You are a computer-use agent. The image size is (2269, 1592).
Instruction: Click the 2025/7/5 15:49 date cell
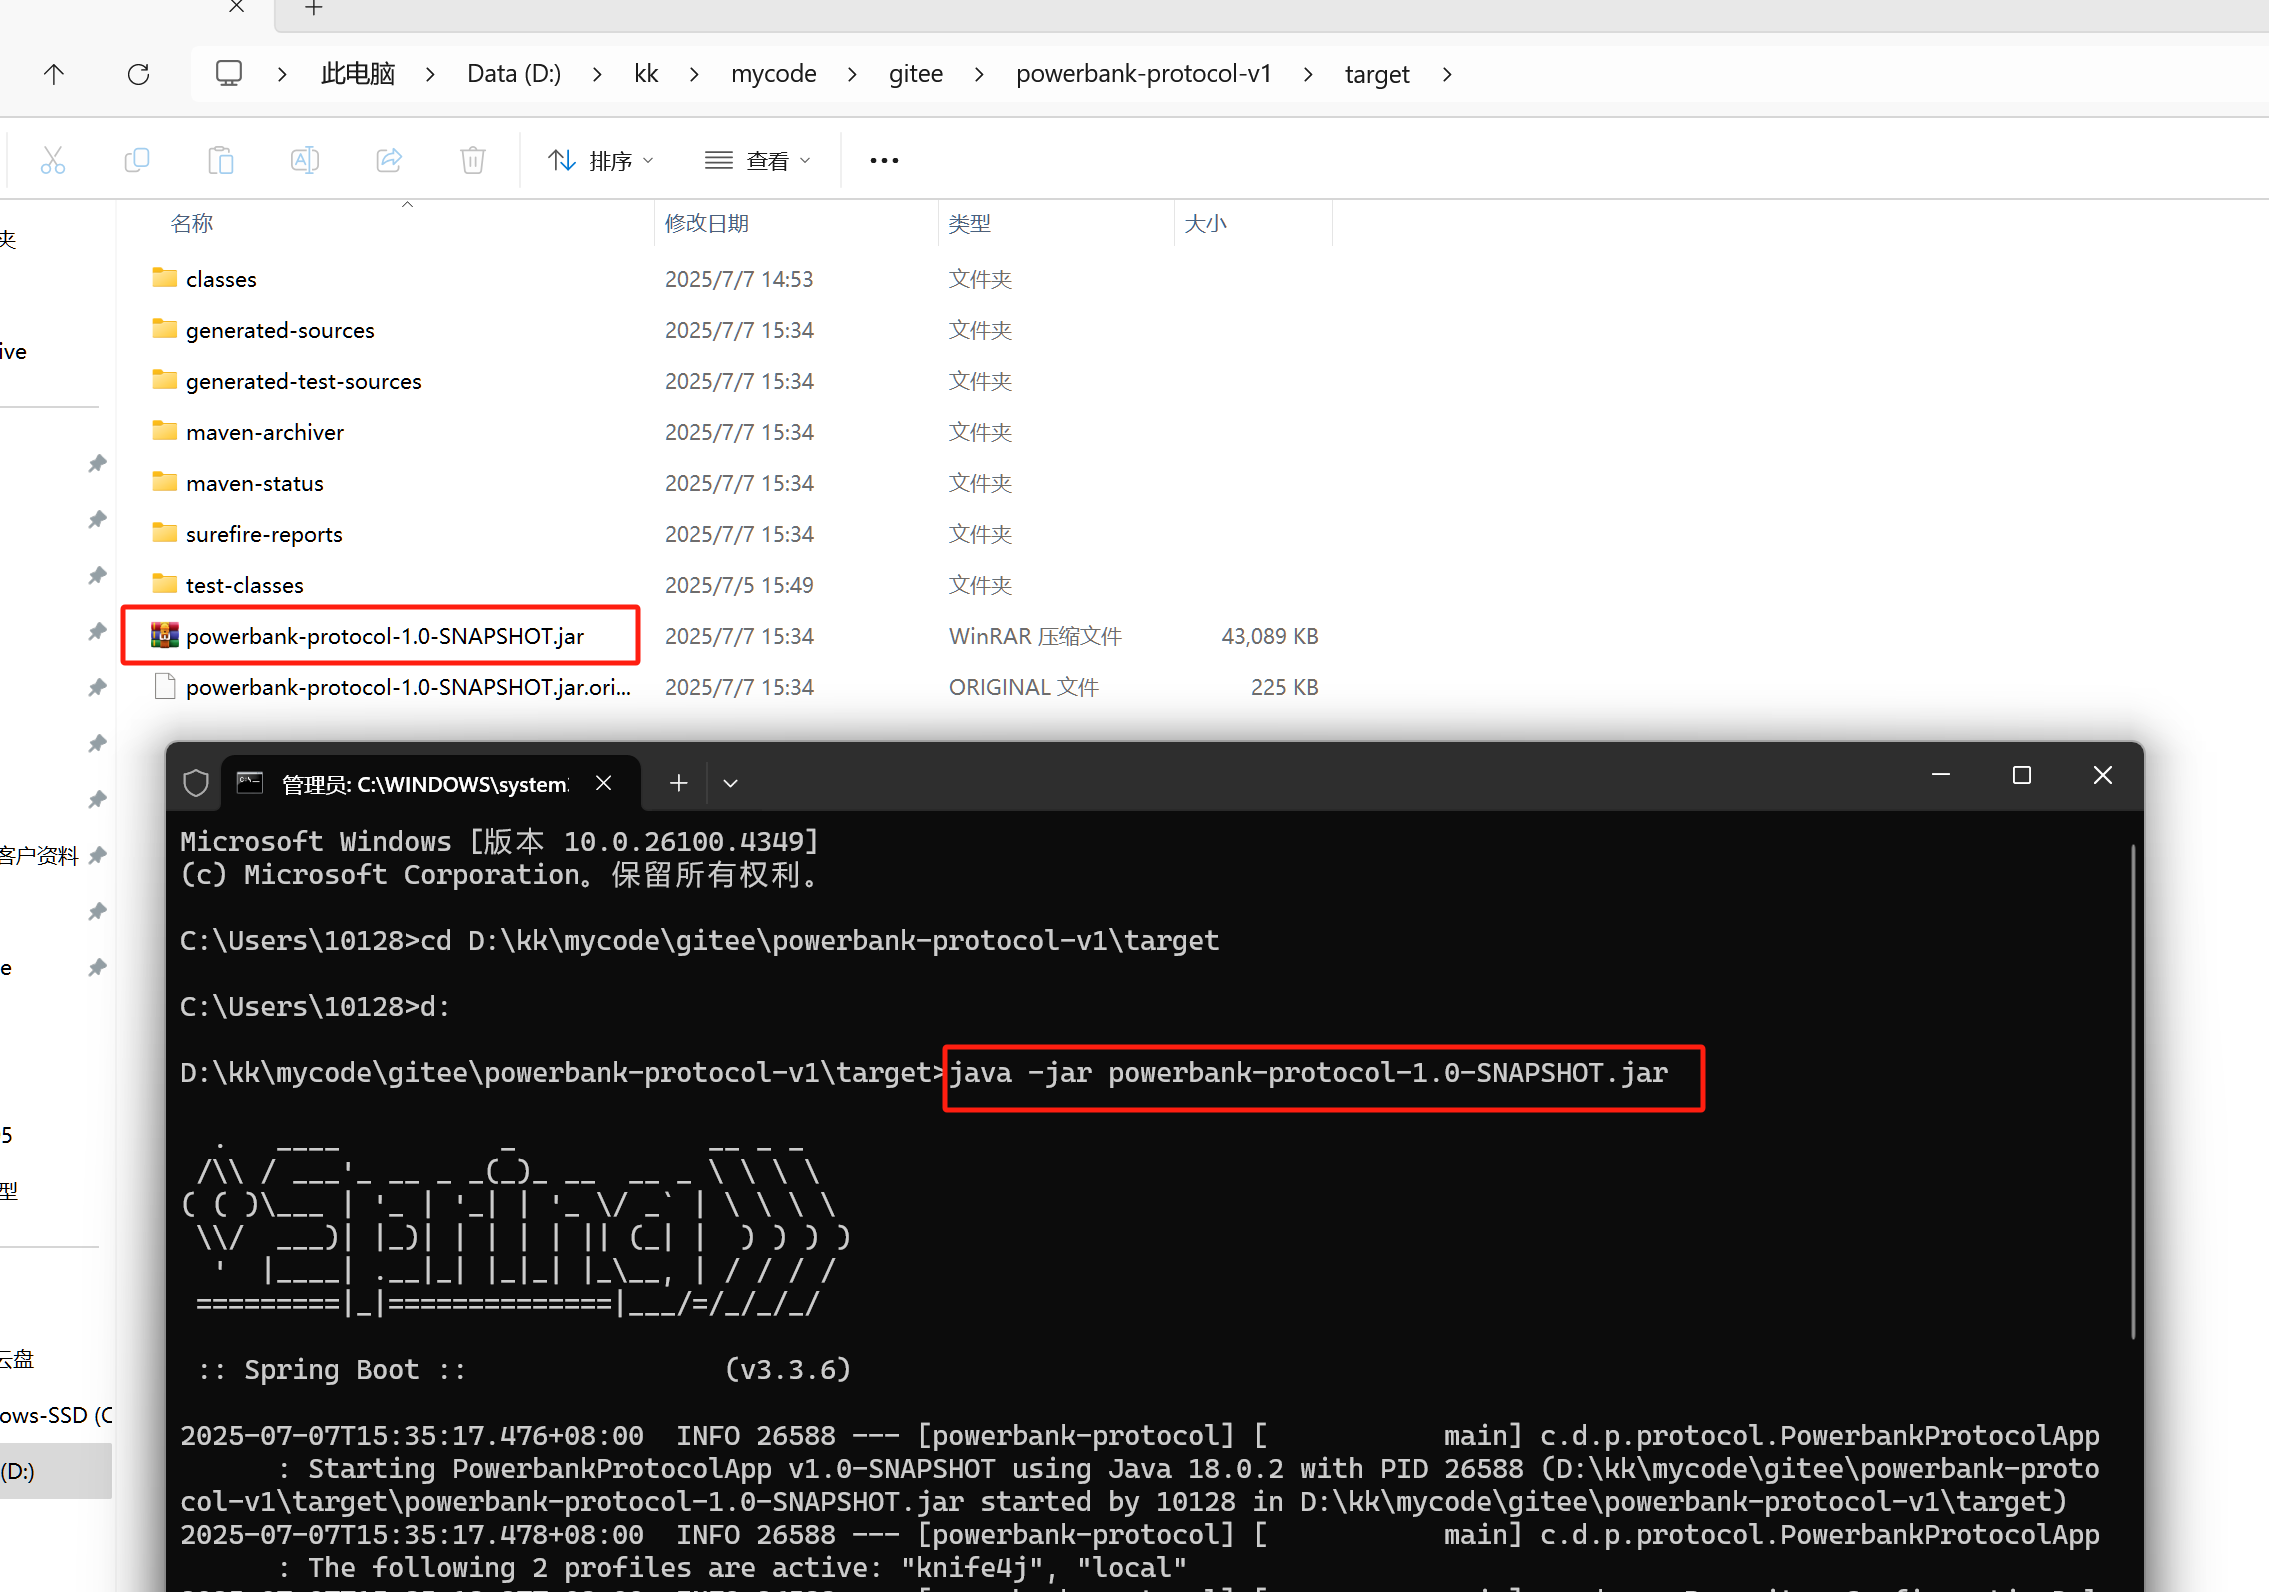[739, 585]
